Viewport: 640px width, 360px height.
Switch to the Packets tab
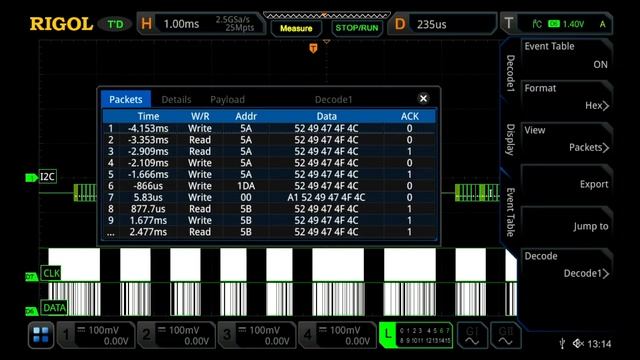coord(126,100)
